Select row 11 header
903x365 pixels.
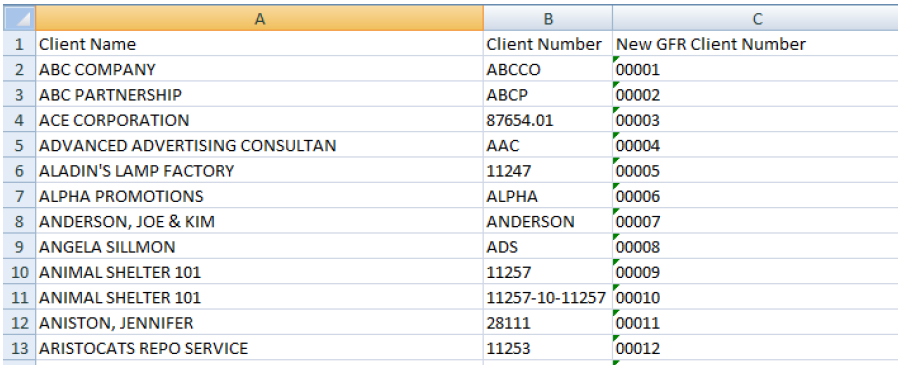[x=19, y=297]
